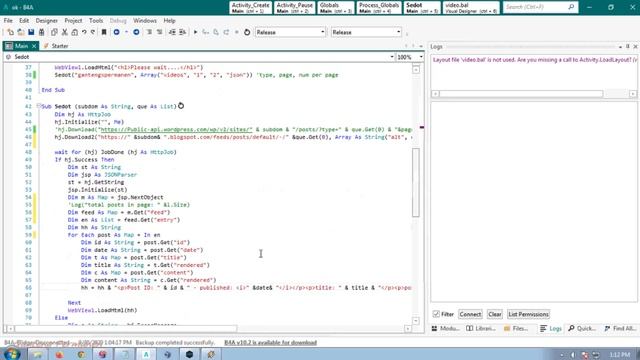Jump to Process_Globals shortcut
Viewport: 640px width, 360px height.
point(379,7)
